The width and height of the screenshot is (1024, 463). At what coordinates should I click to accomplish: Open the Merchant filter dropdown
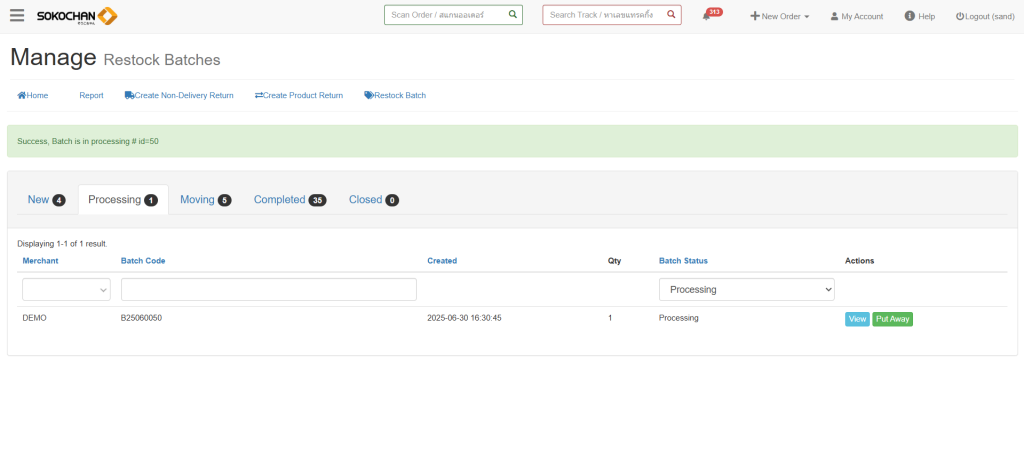point(66,289)
